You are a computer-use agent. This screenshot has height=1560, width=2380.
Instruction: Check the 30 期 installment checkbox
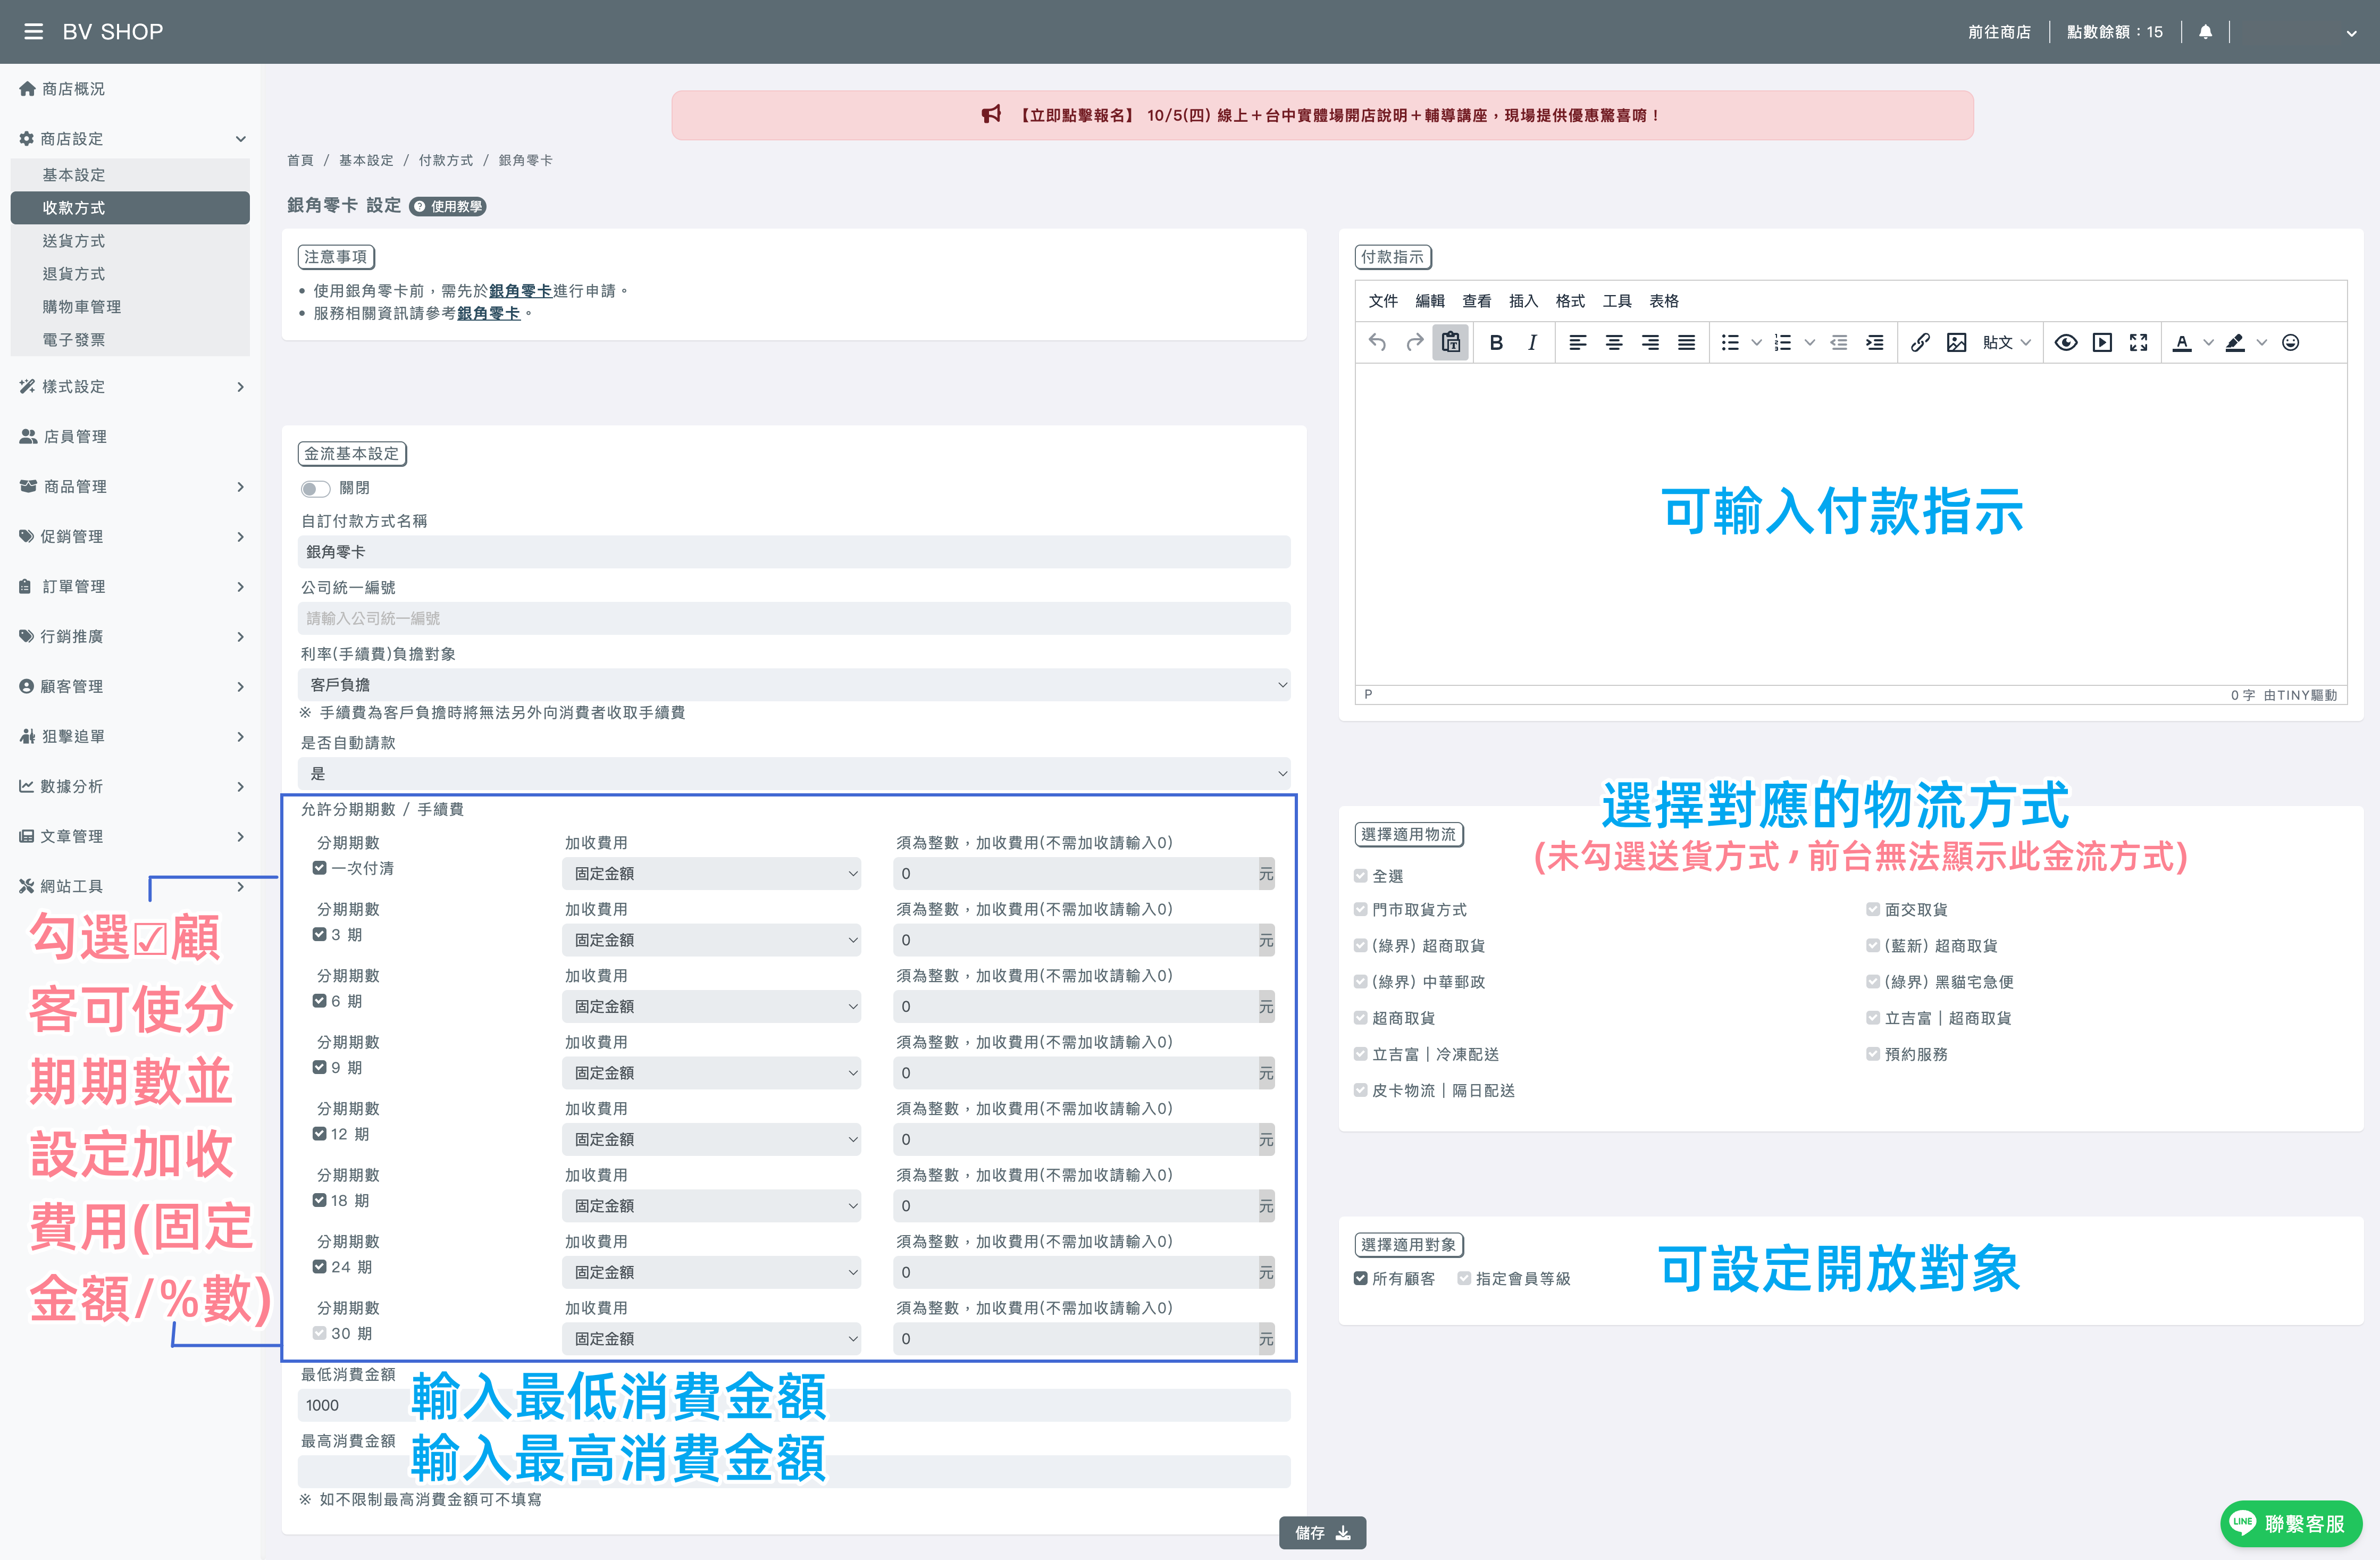[x=320, y=1333]
